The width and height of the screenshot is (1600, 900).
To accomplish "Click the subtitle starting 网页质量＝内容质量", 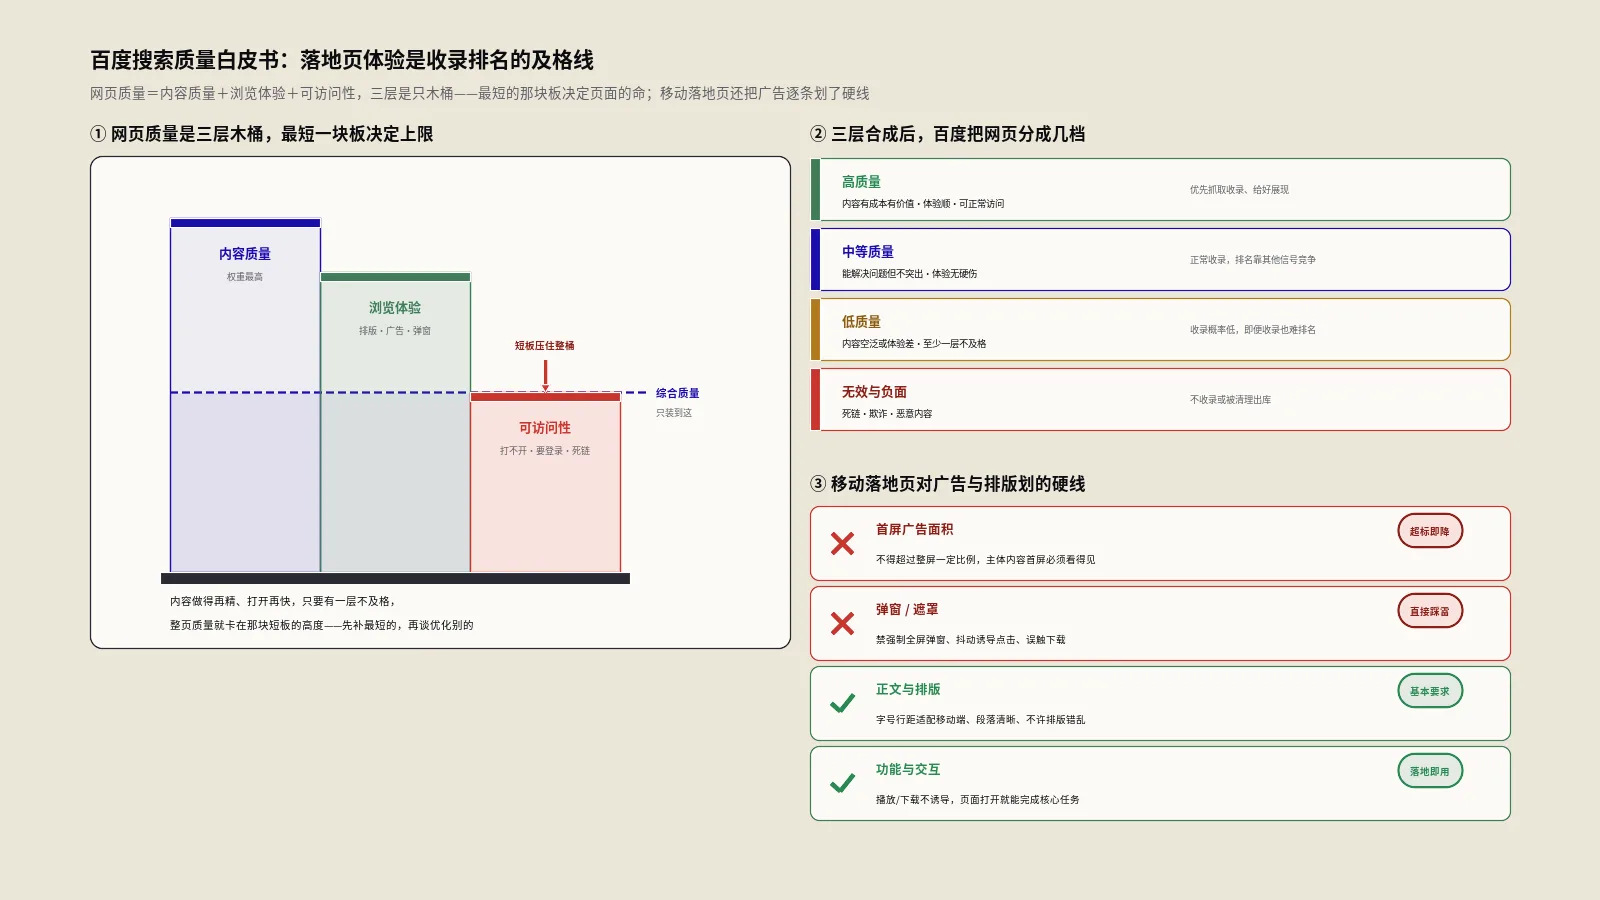I will click(480, 93).
